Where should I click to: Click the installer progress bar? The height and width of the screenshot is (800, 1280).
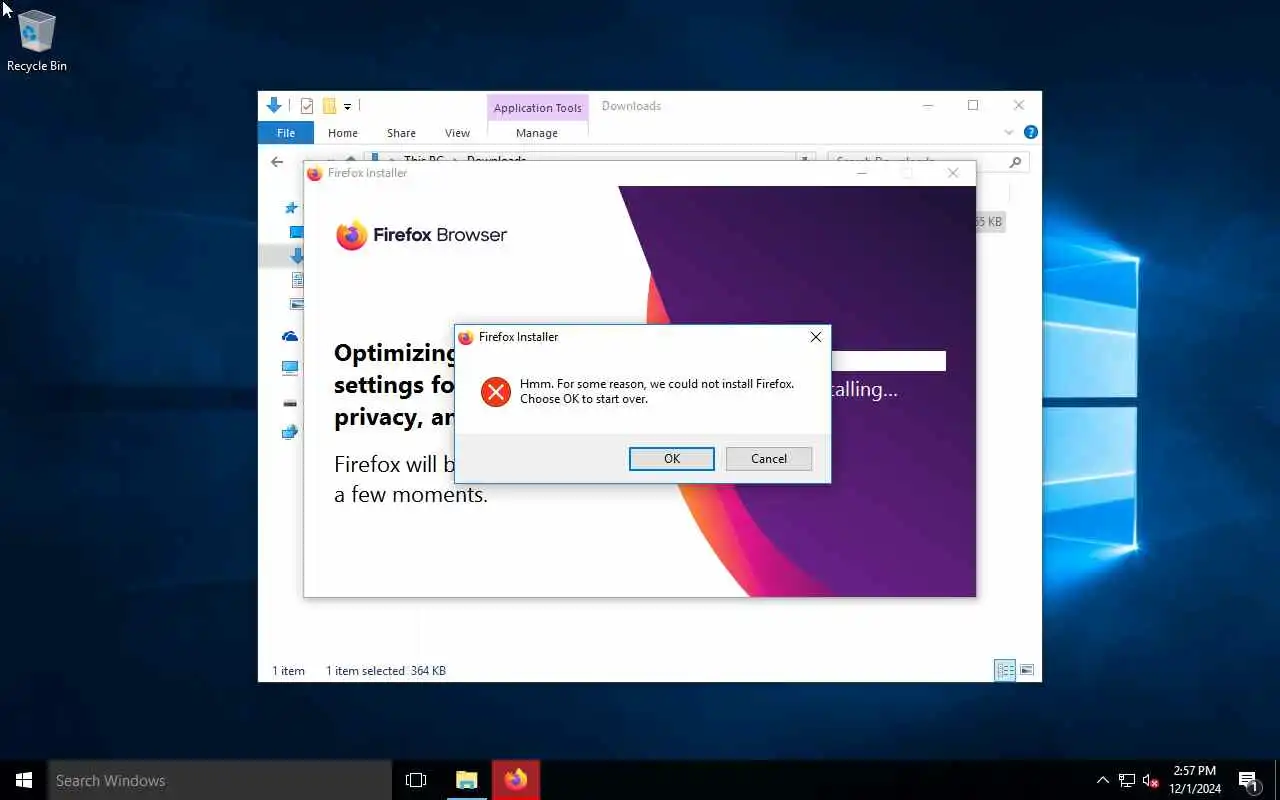tap(888, 361)
